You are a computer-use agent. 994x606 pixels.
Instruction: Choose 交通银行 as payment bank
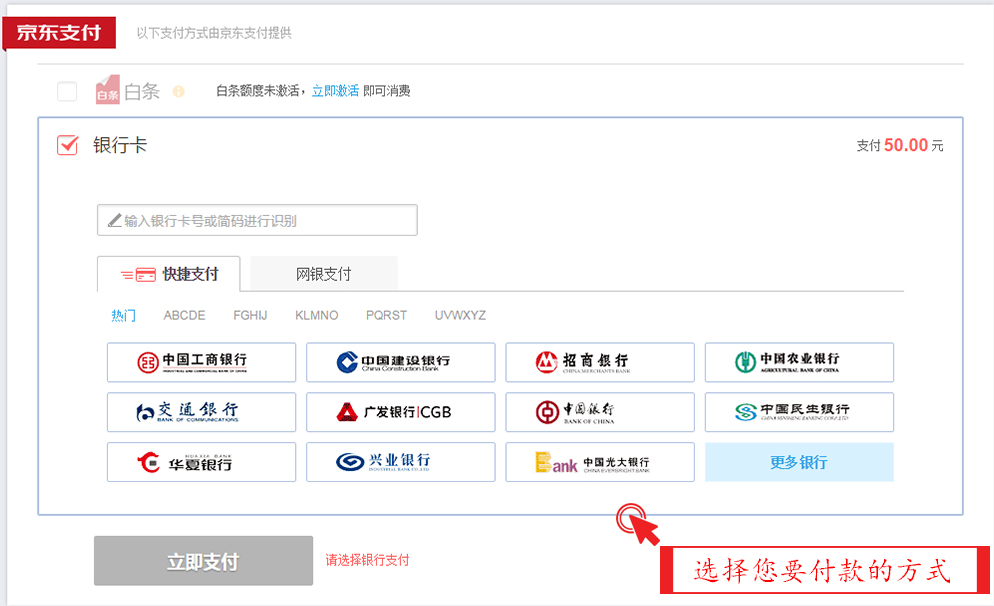(202, 412)
